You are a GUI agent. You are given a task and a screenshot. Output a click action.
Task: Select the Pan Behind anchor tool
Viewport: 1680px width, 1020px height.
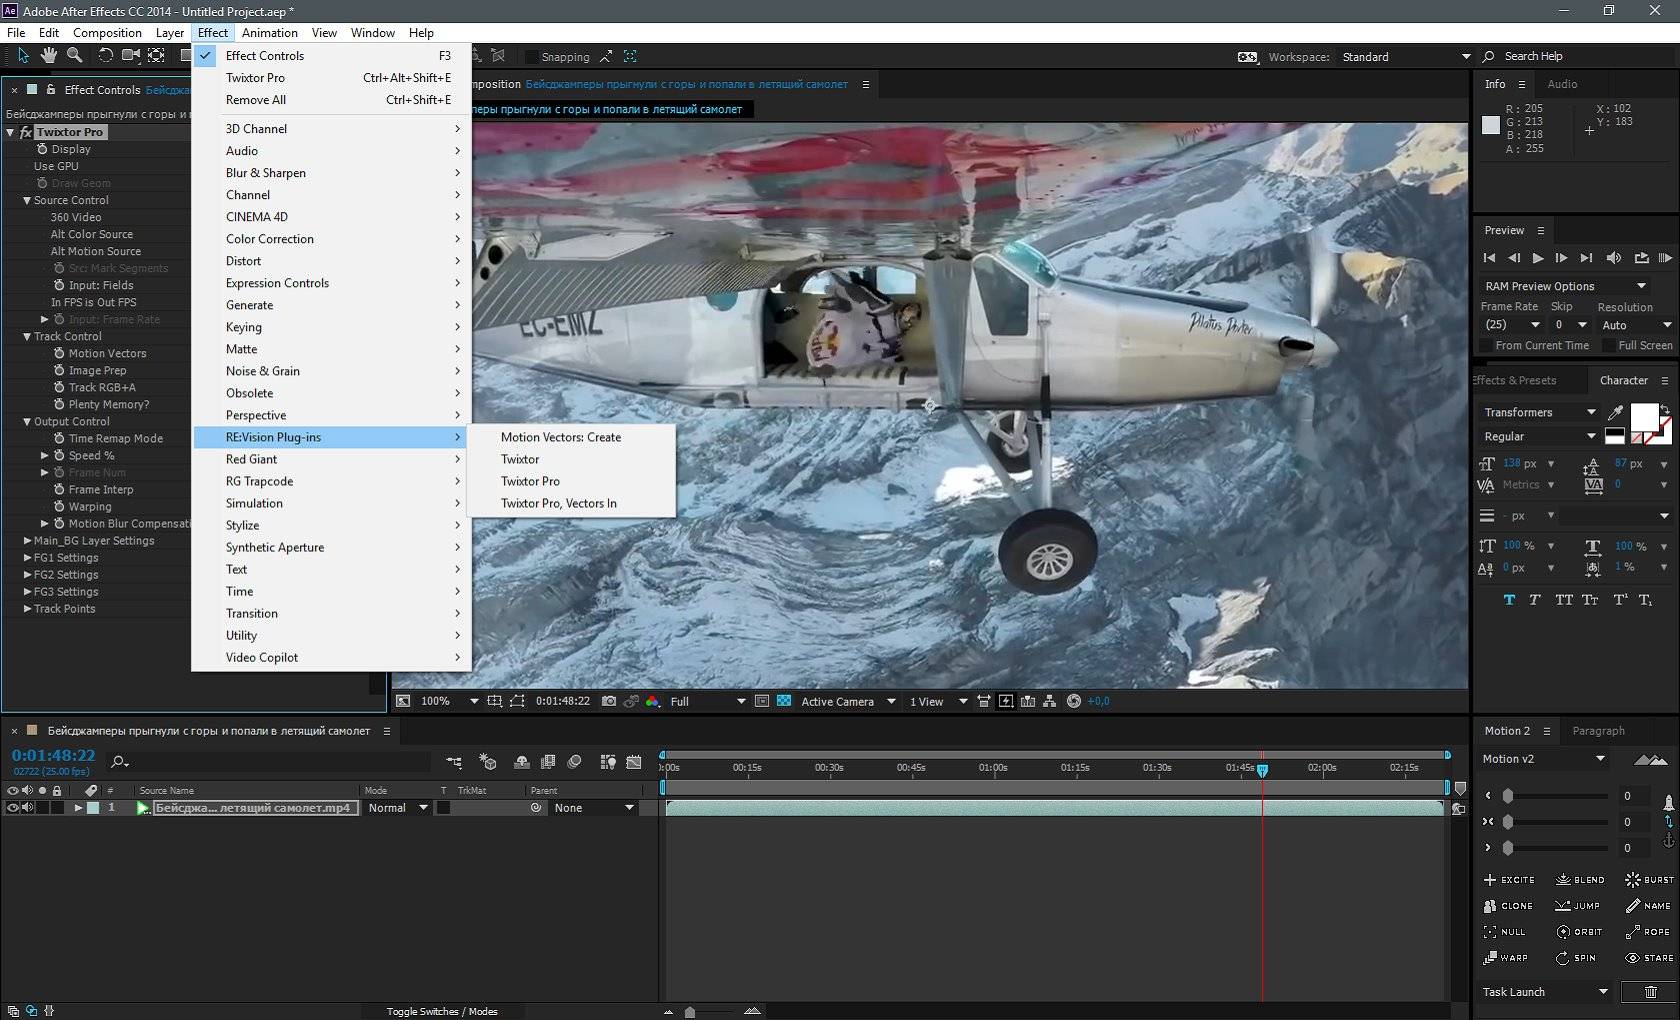[x=157, y=56]
